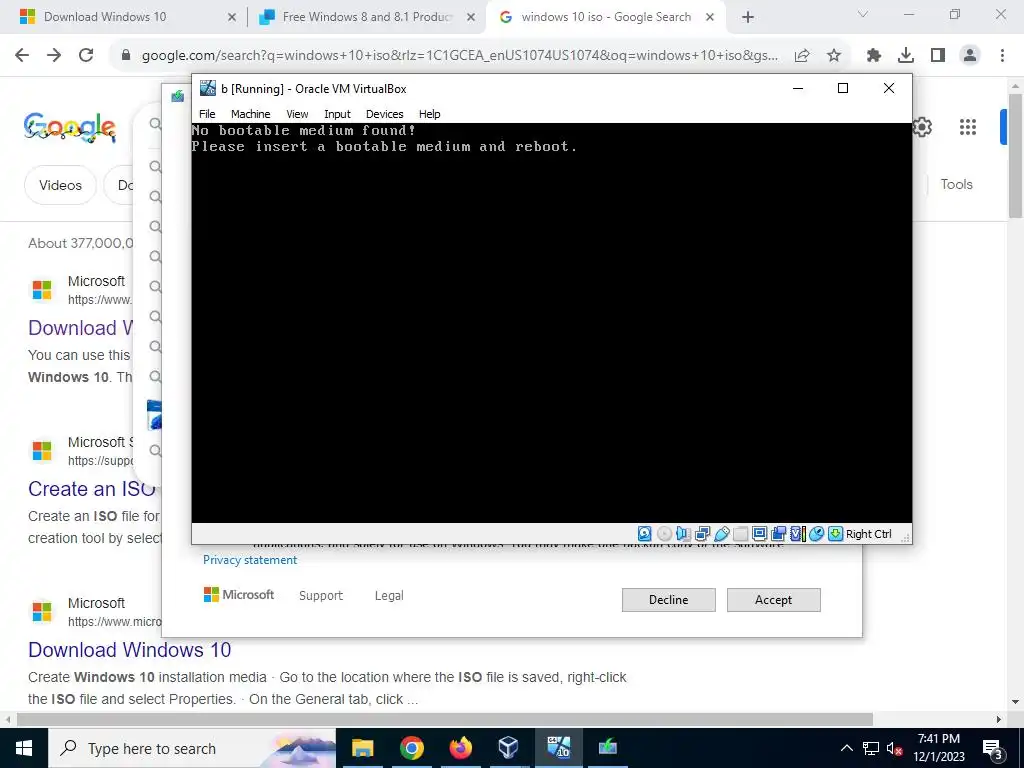Screen dimensions: 1024x768
Task: Open File Explorer from the taskbar
Action: tap(362, 748)
